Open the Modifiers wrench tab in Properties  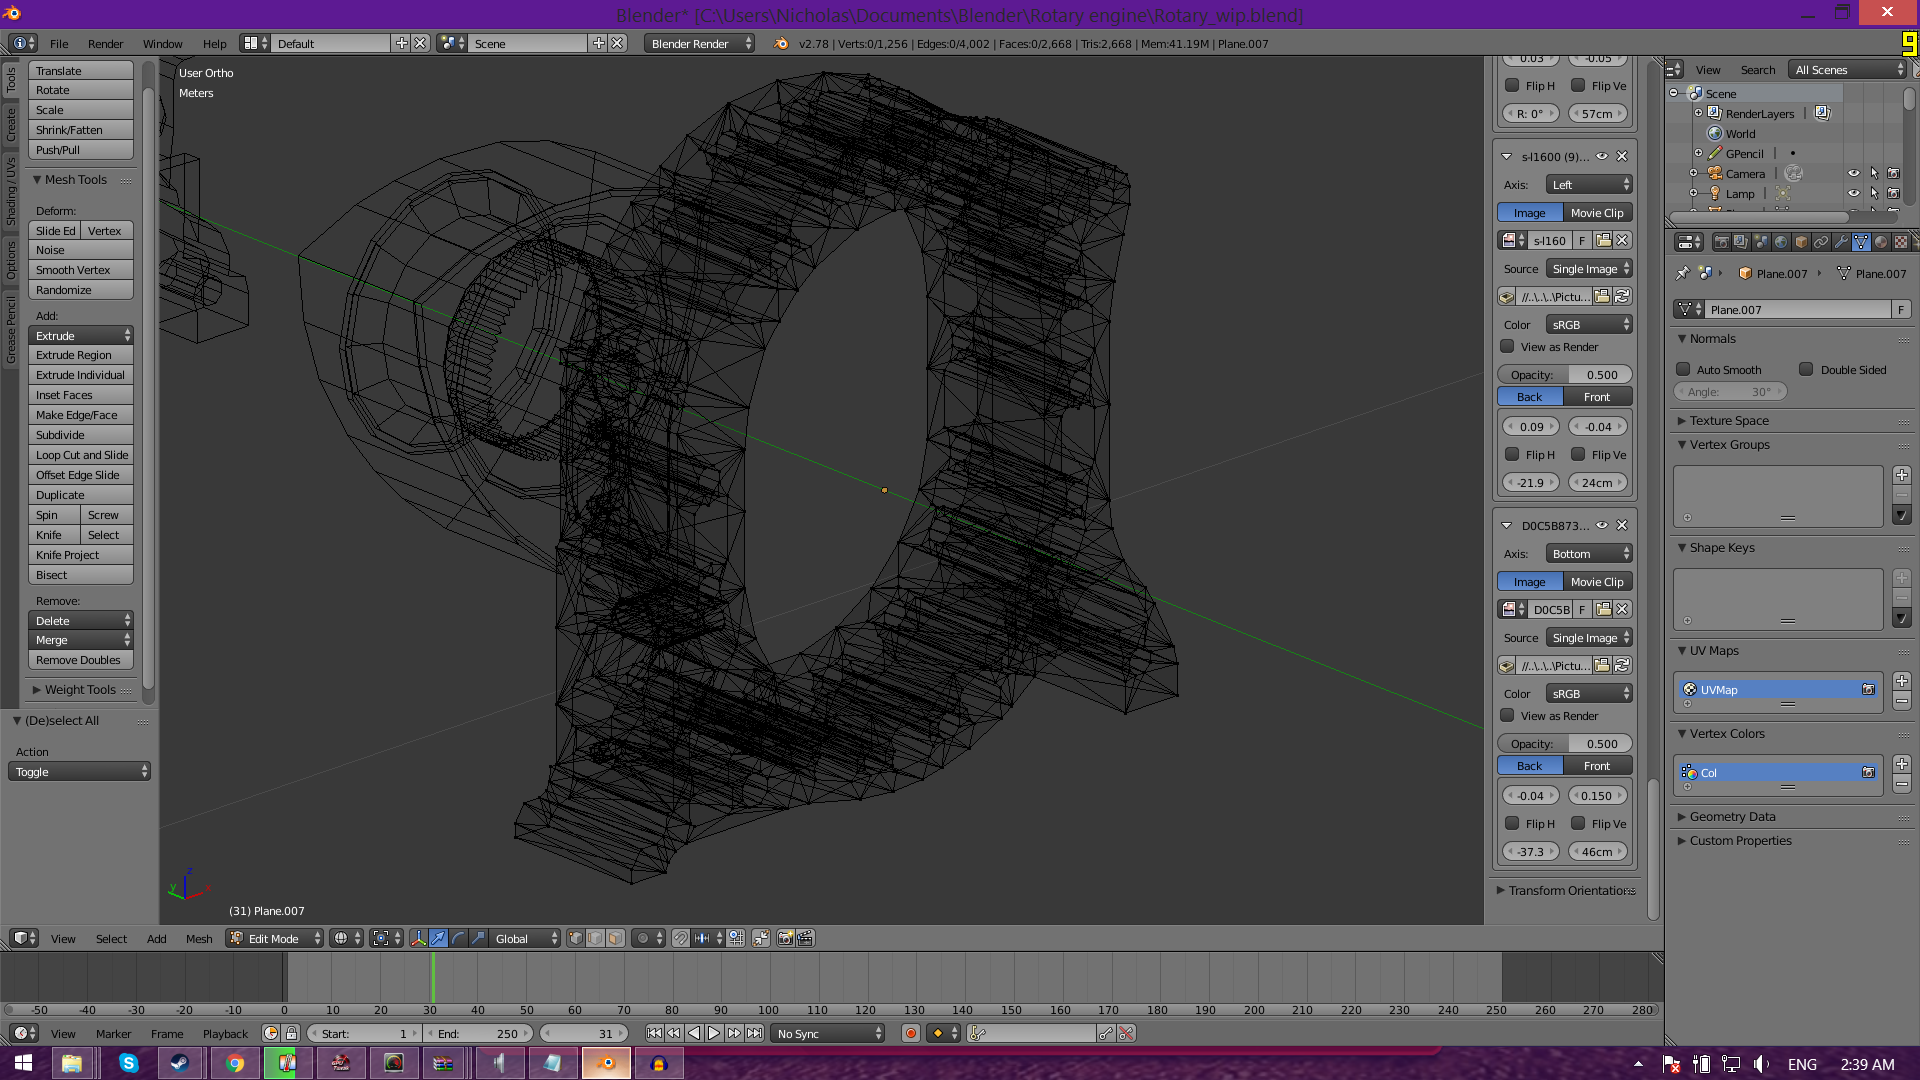click(1840, 242)
